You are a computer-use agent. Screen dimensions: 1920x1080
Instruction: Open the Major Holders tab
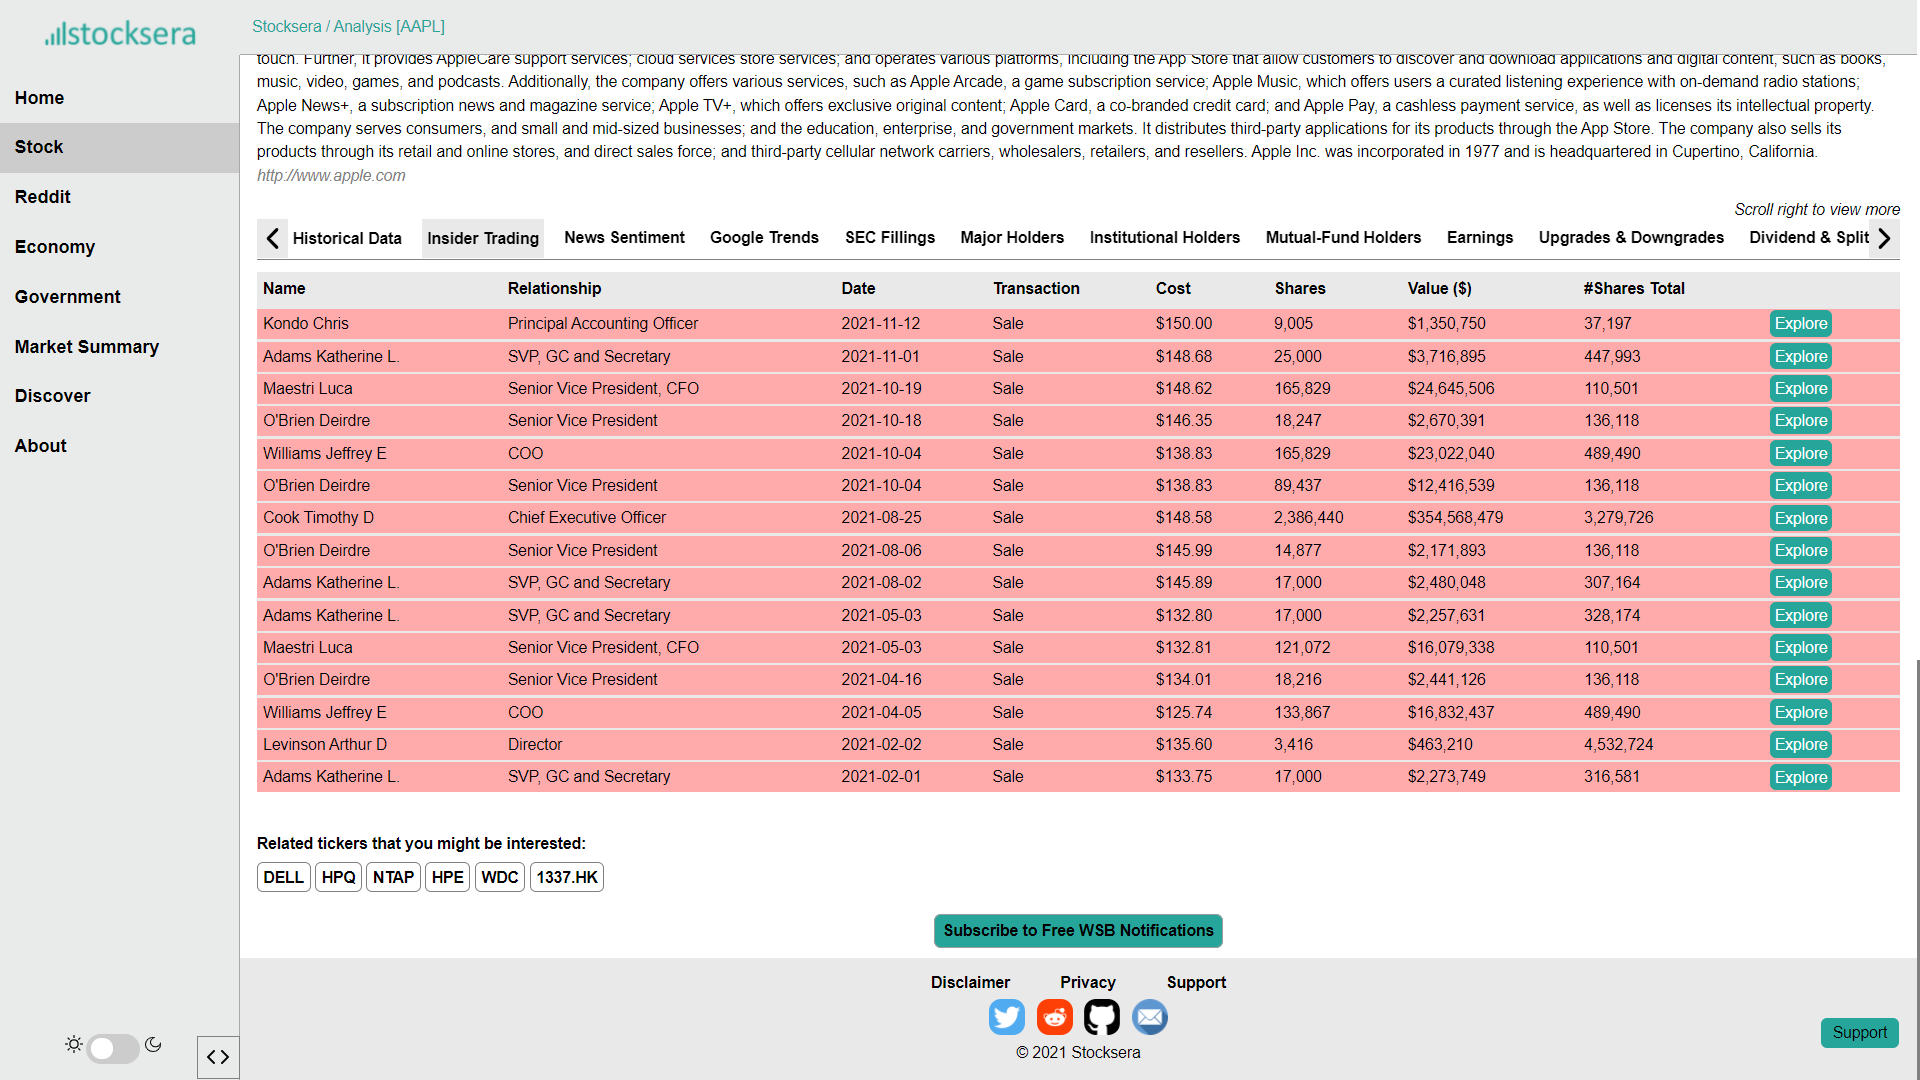click(x=1012, y=238)
